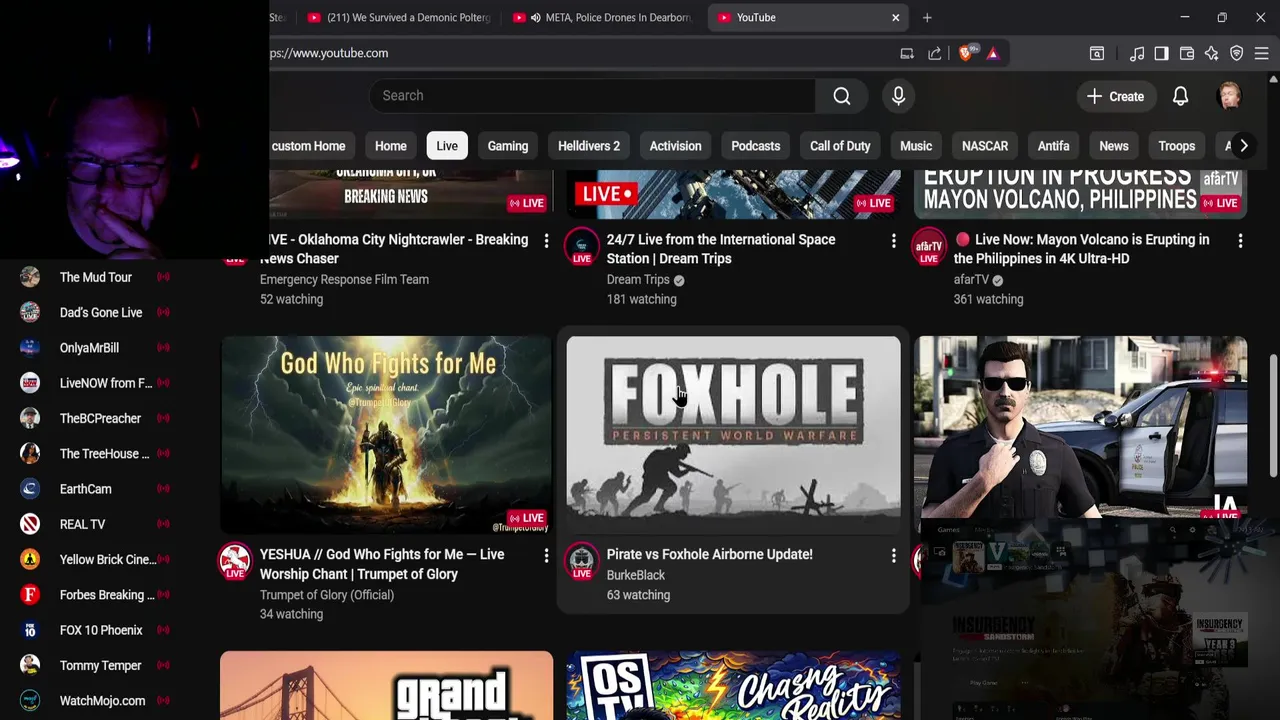Open options menu for International Space Station video

tap(893, 241)
